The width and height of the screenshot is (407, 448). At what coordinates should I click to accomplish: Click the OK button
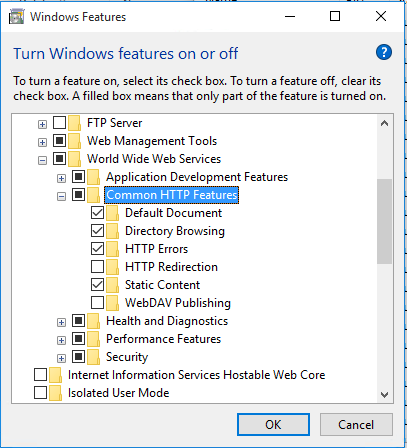coord(273,425)
